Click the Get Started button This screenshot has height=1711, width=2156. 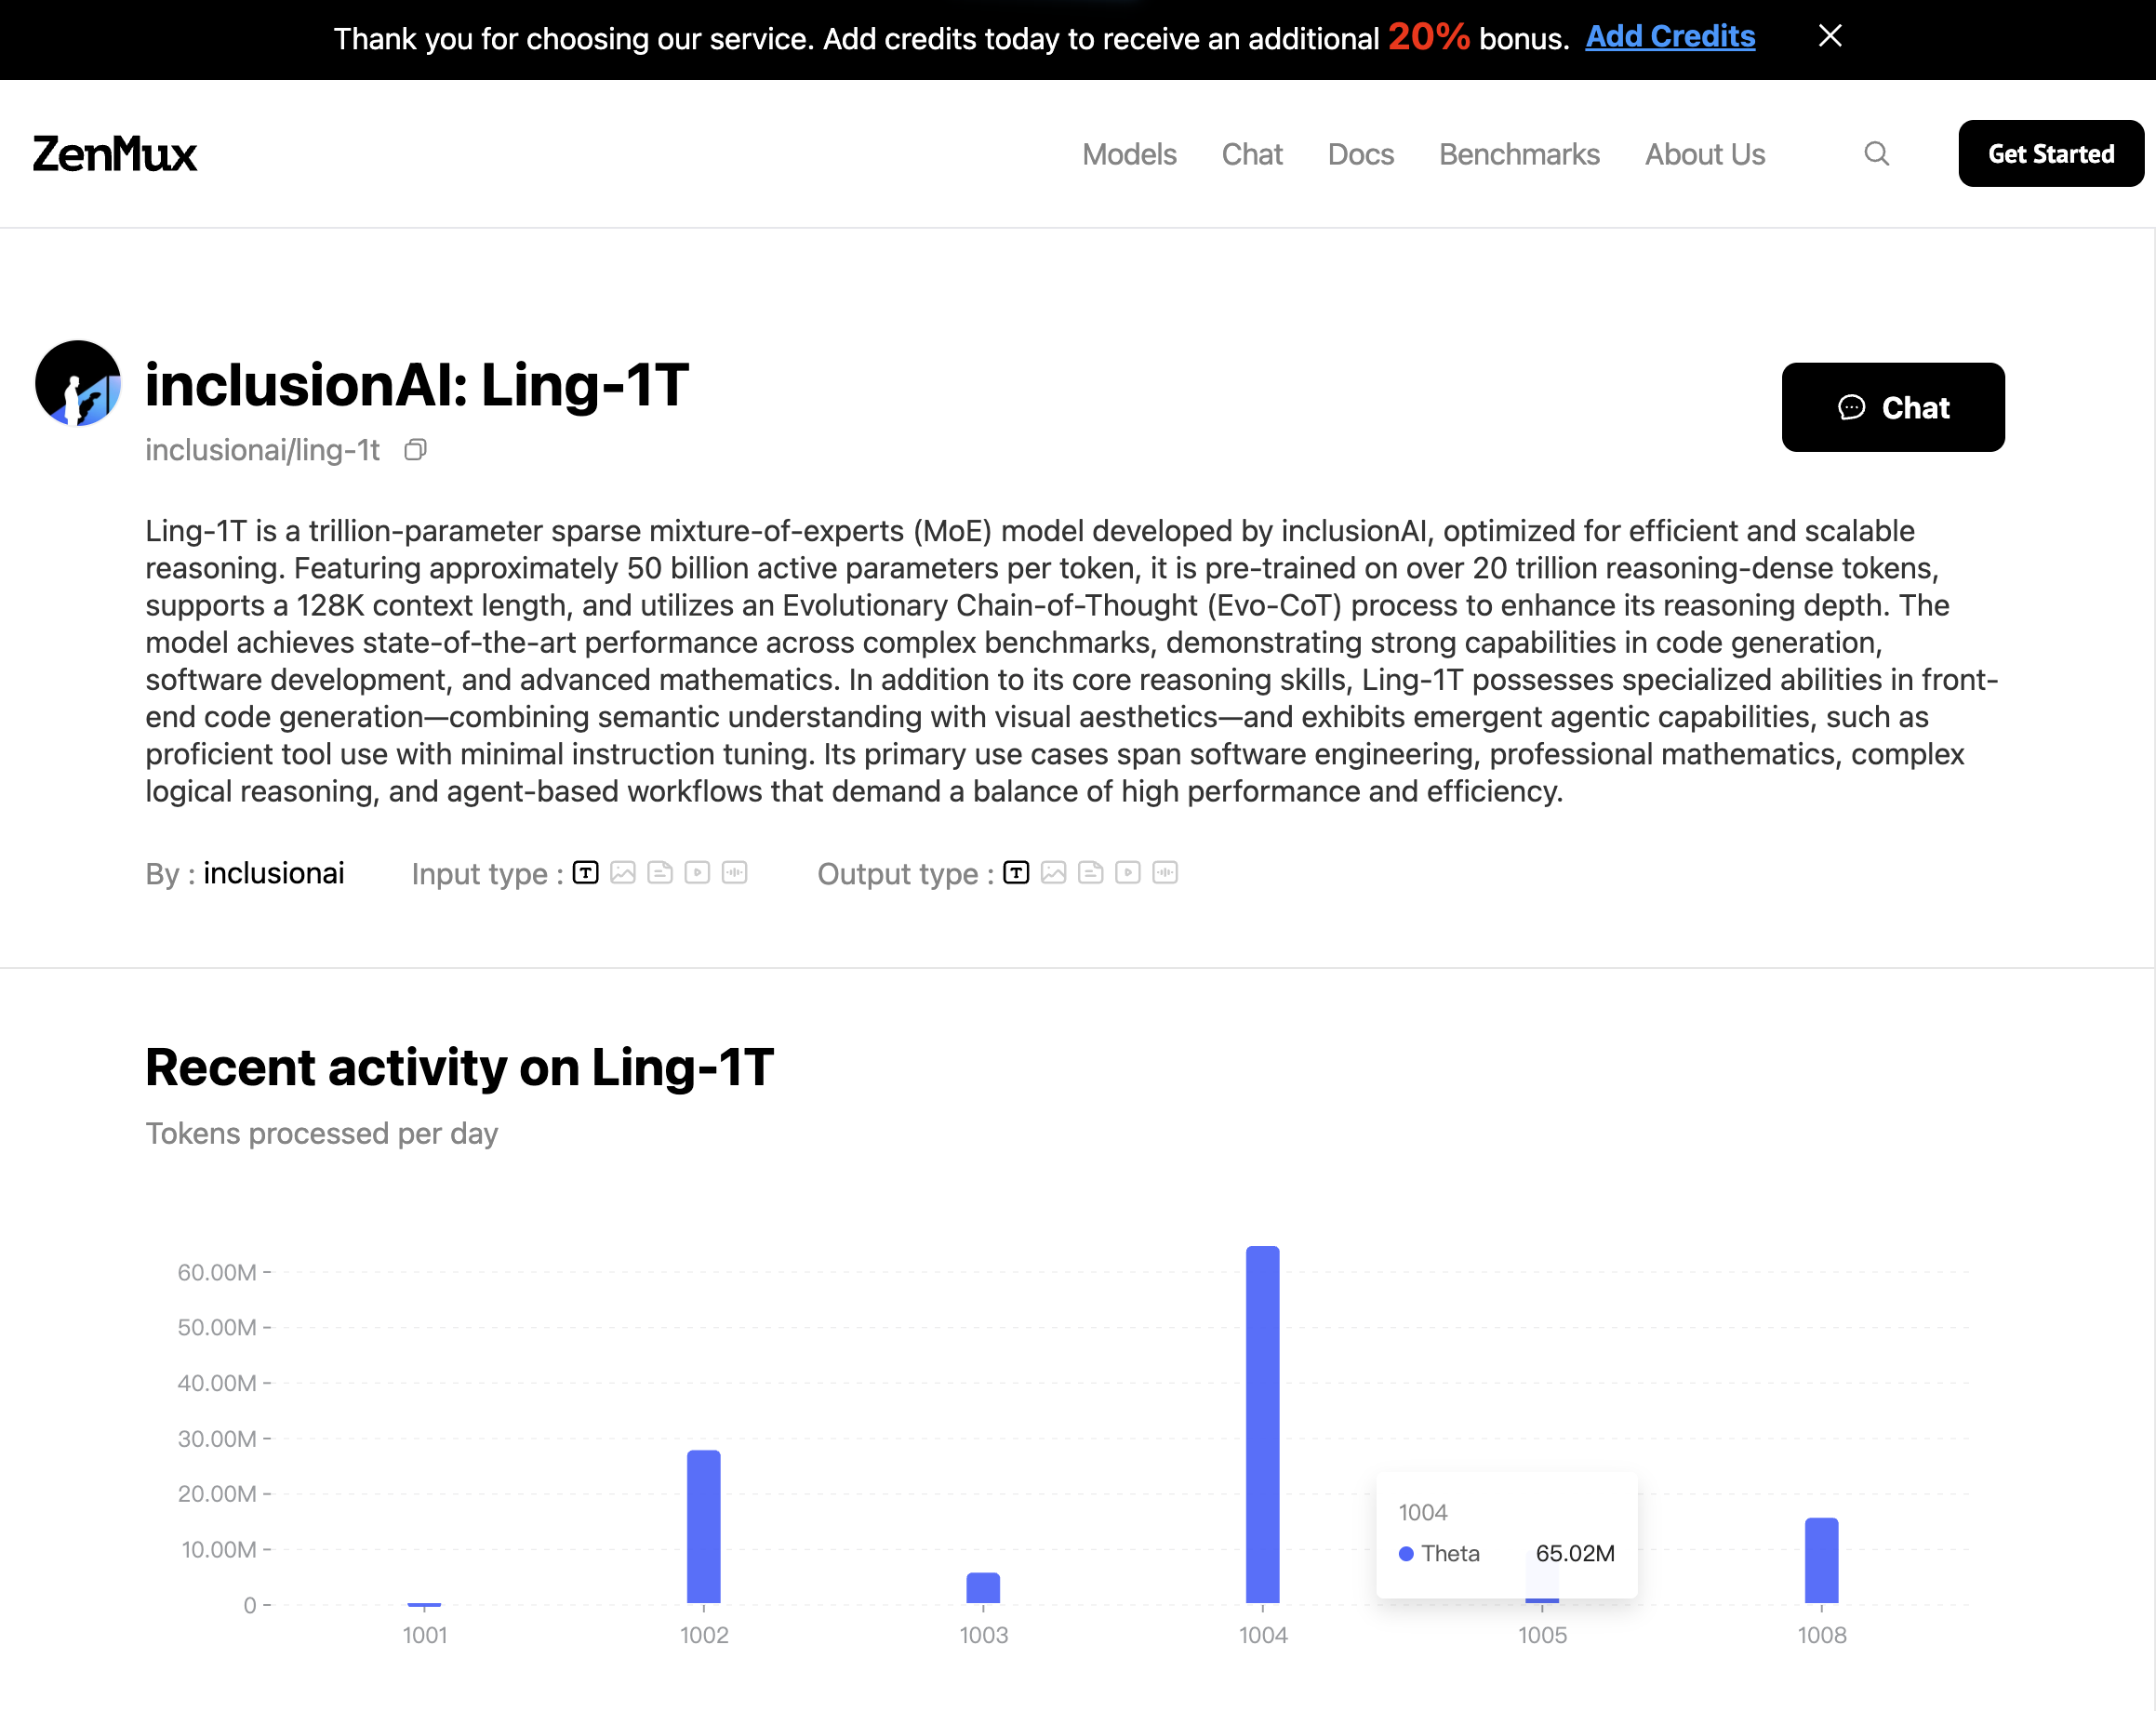point(2050,153)
